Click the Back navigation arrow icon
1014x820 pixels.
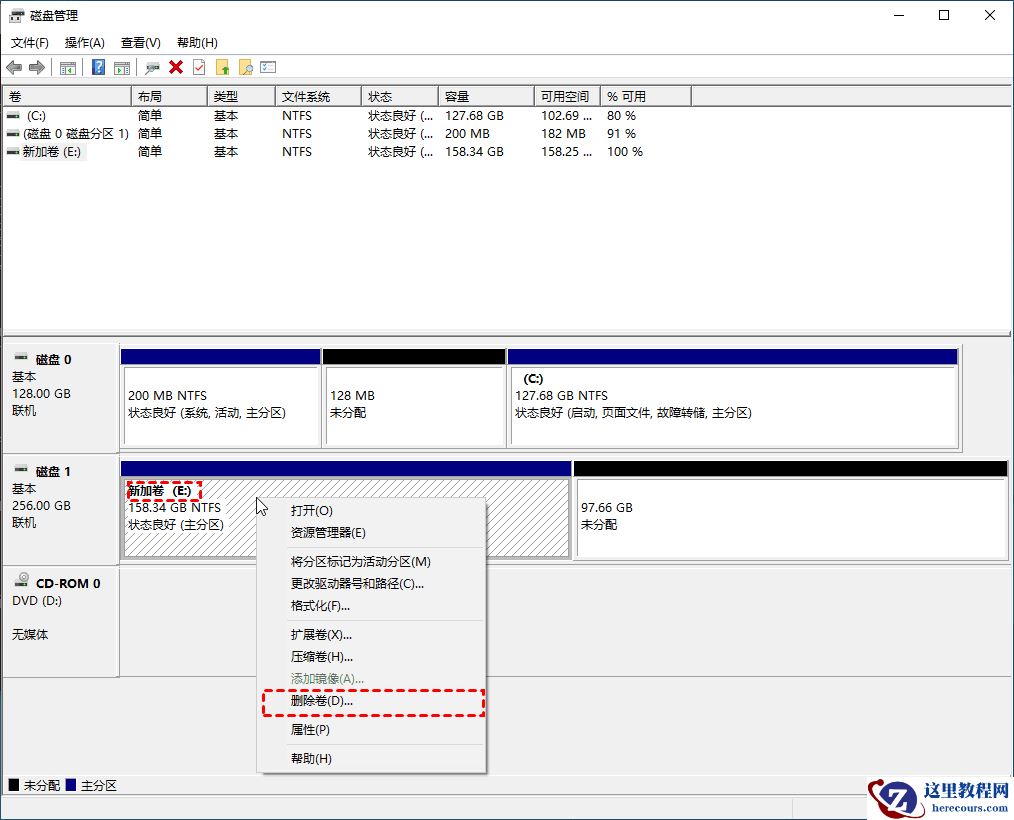click(x=14, y=67)
